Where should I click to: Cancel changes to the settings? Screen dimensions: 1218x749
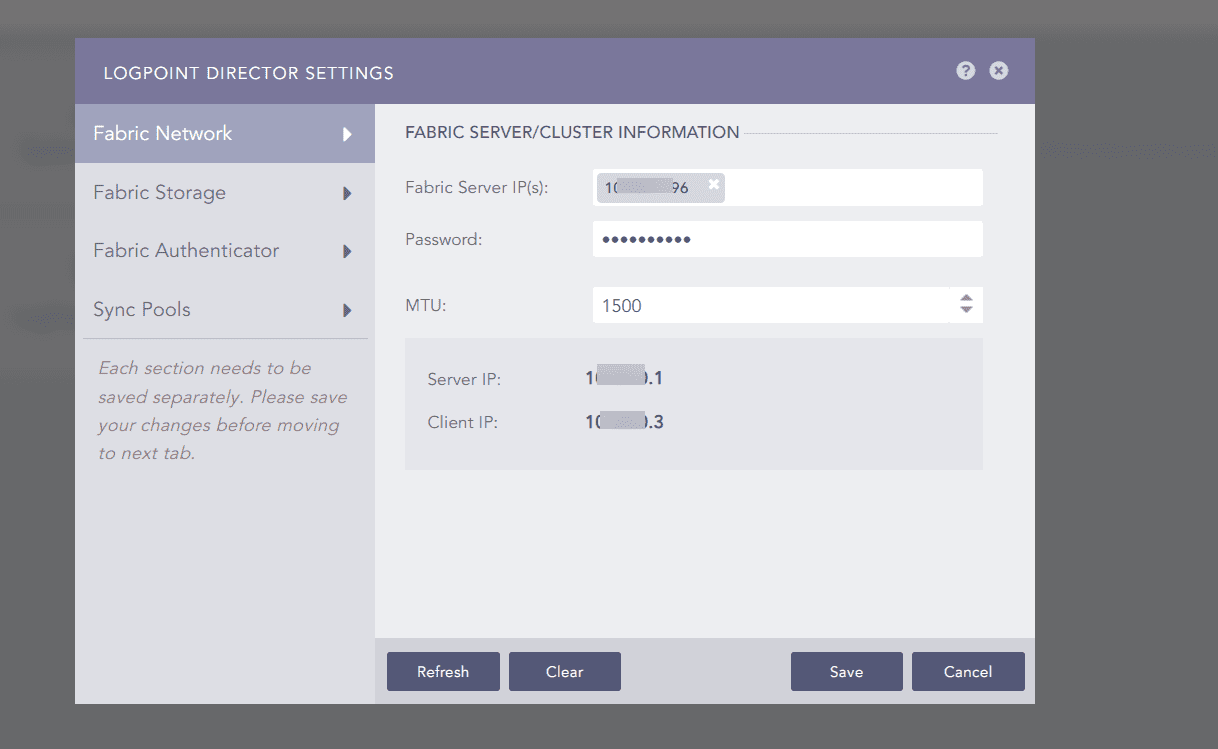click(x=967, y=671)
